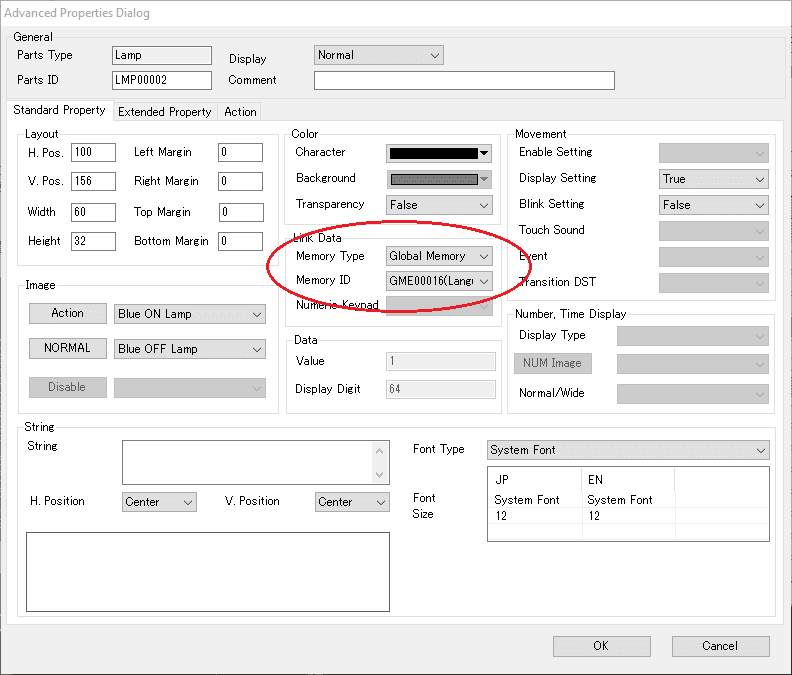The image size is (792, 675).
Task: Change the Display Setting dropdown
Action: (713, 179)
